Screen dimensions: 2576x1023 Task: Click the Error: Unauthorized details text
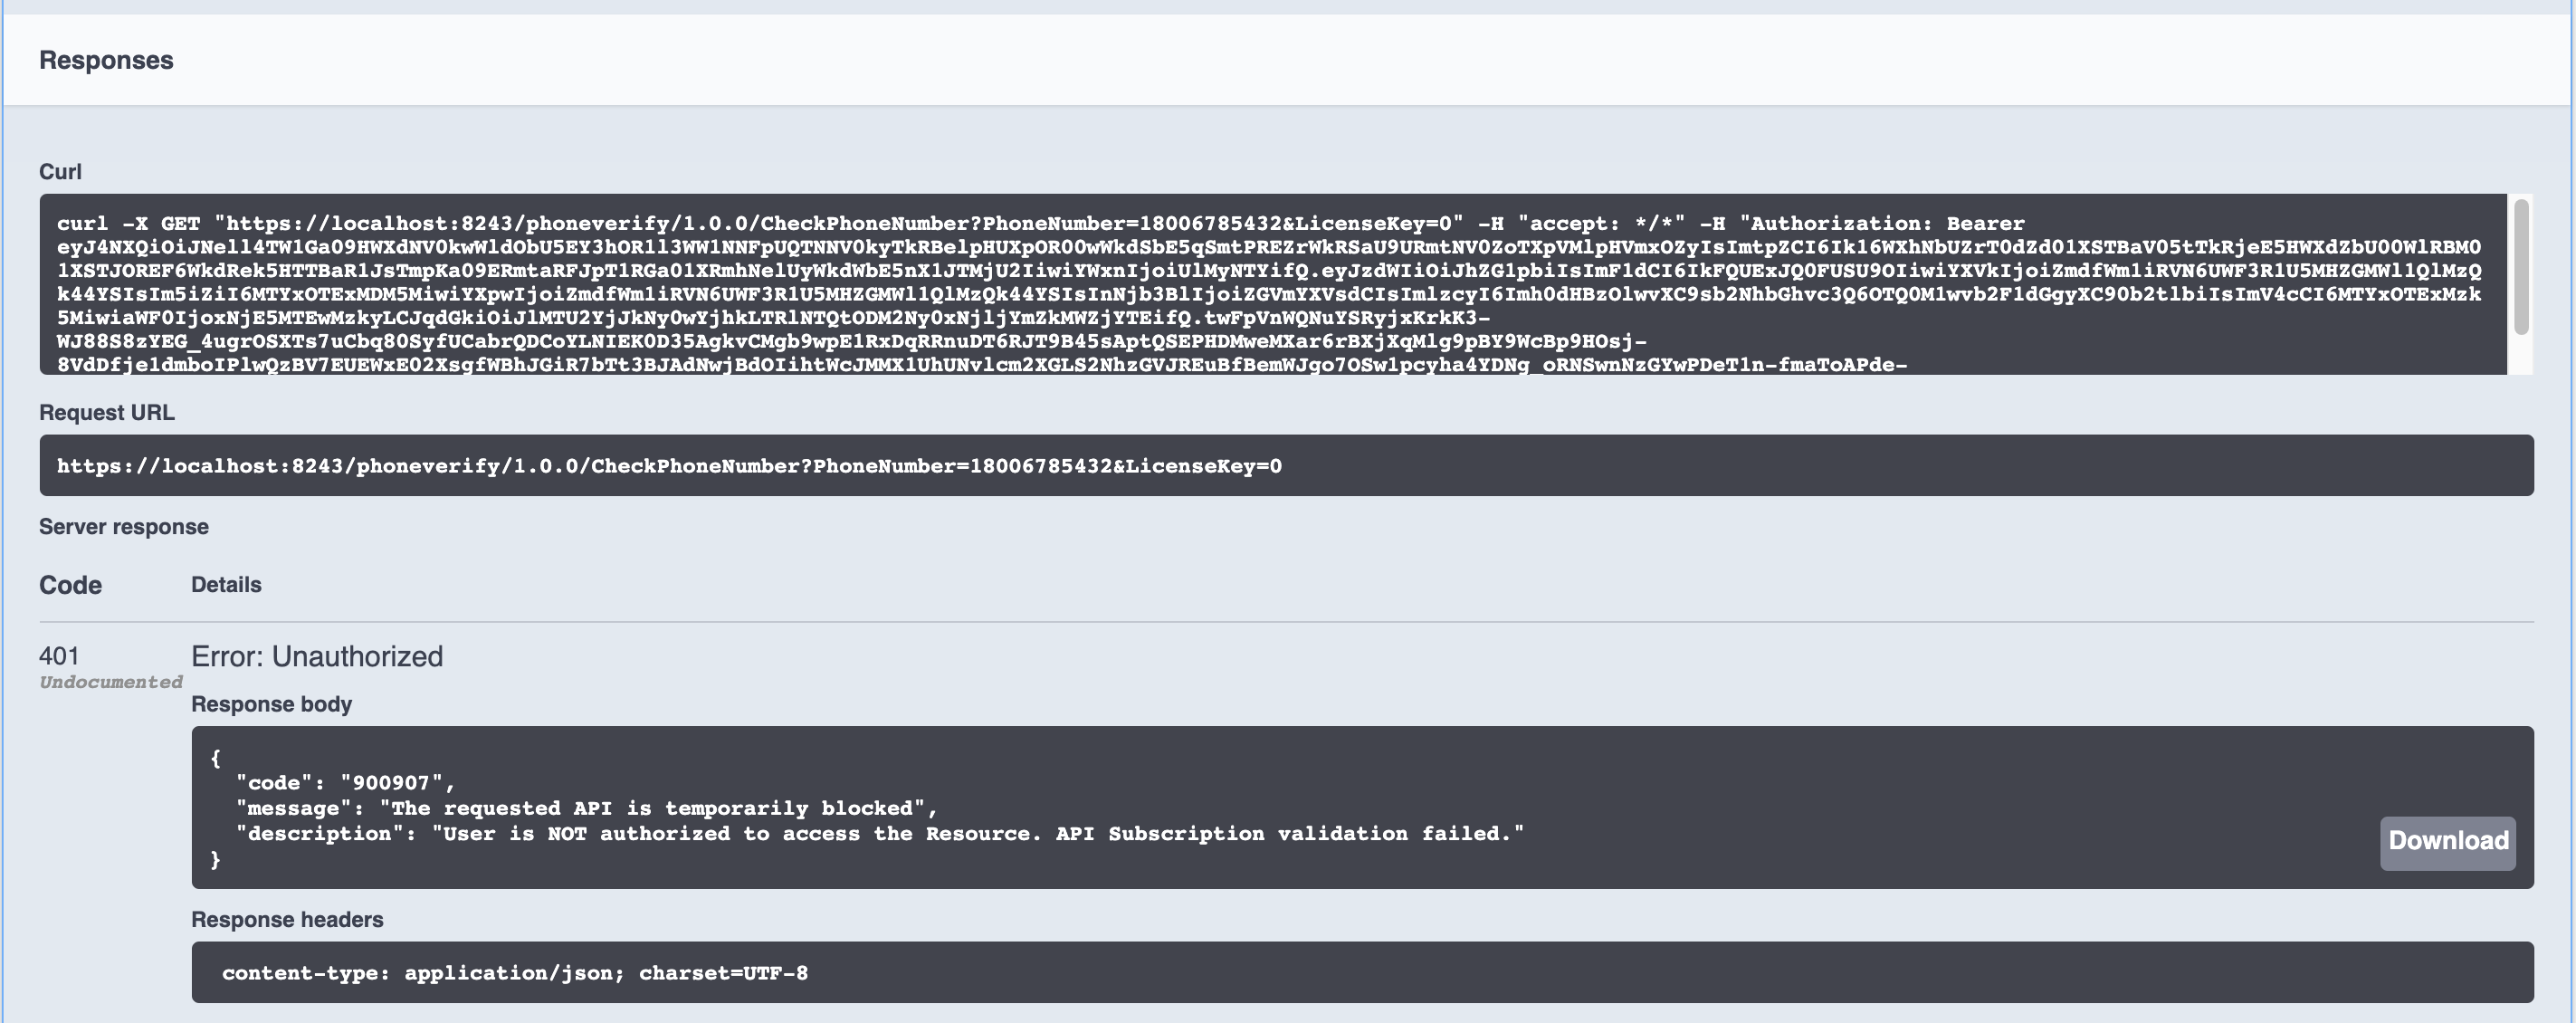pyautogui.click(x=317, y=656)
